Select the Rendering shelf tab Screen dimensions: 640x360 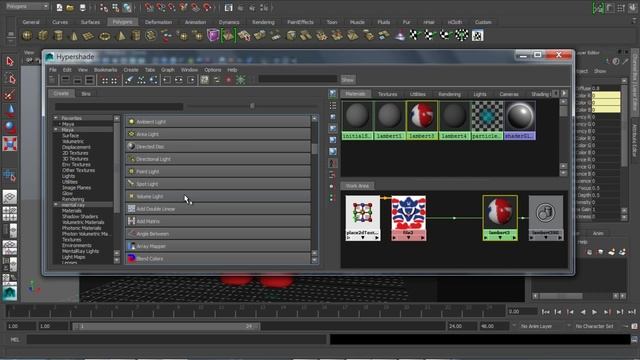(263, 22)
